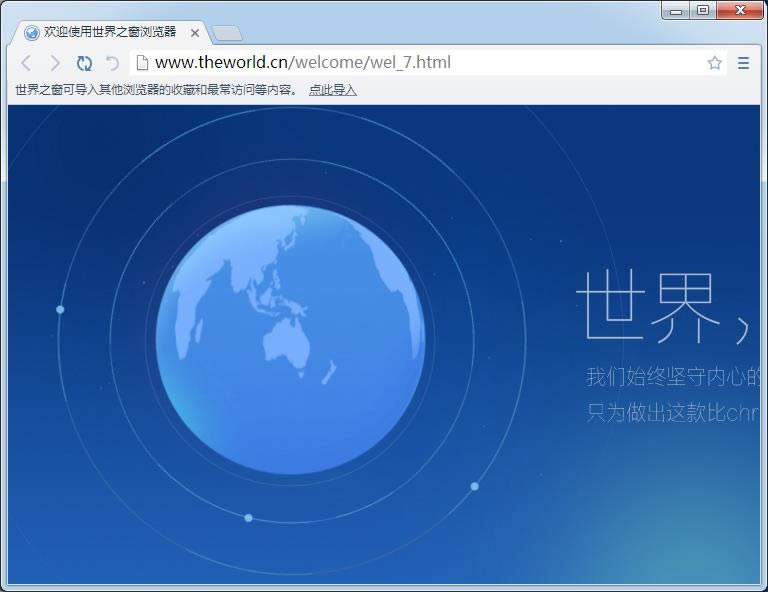768x592 pixels.
Task: Focus the address bar with theworld.cn URL
Action: click(x=420, y=63)
